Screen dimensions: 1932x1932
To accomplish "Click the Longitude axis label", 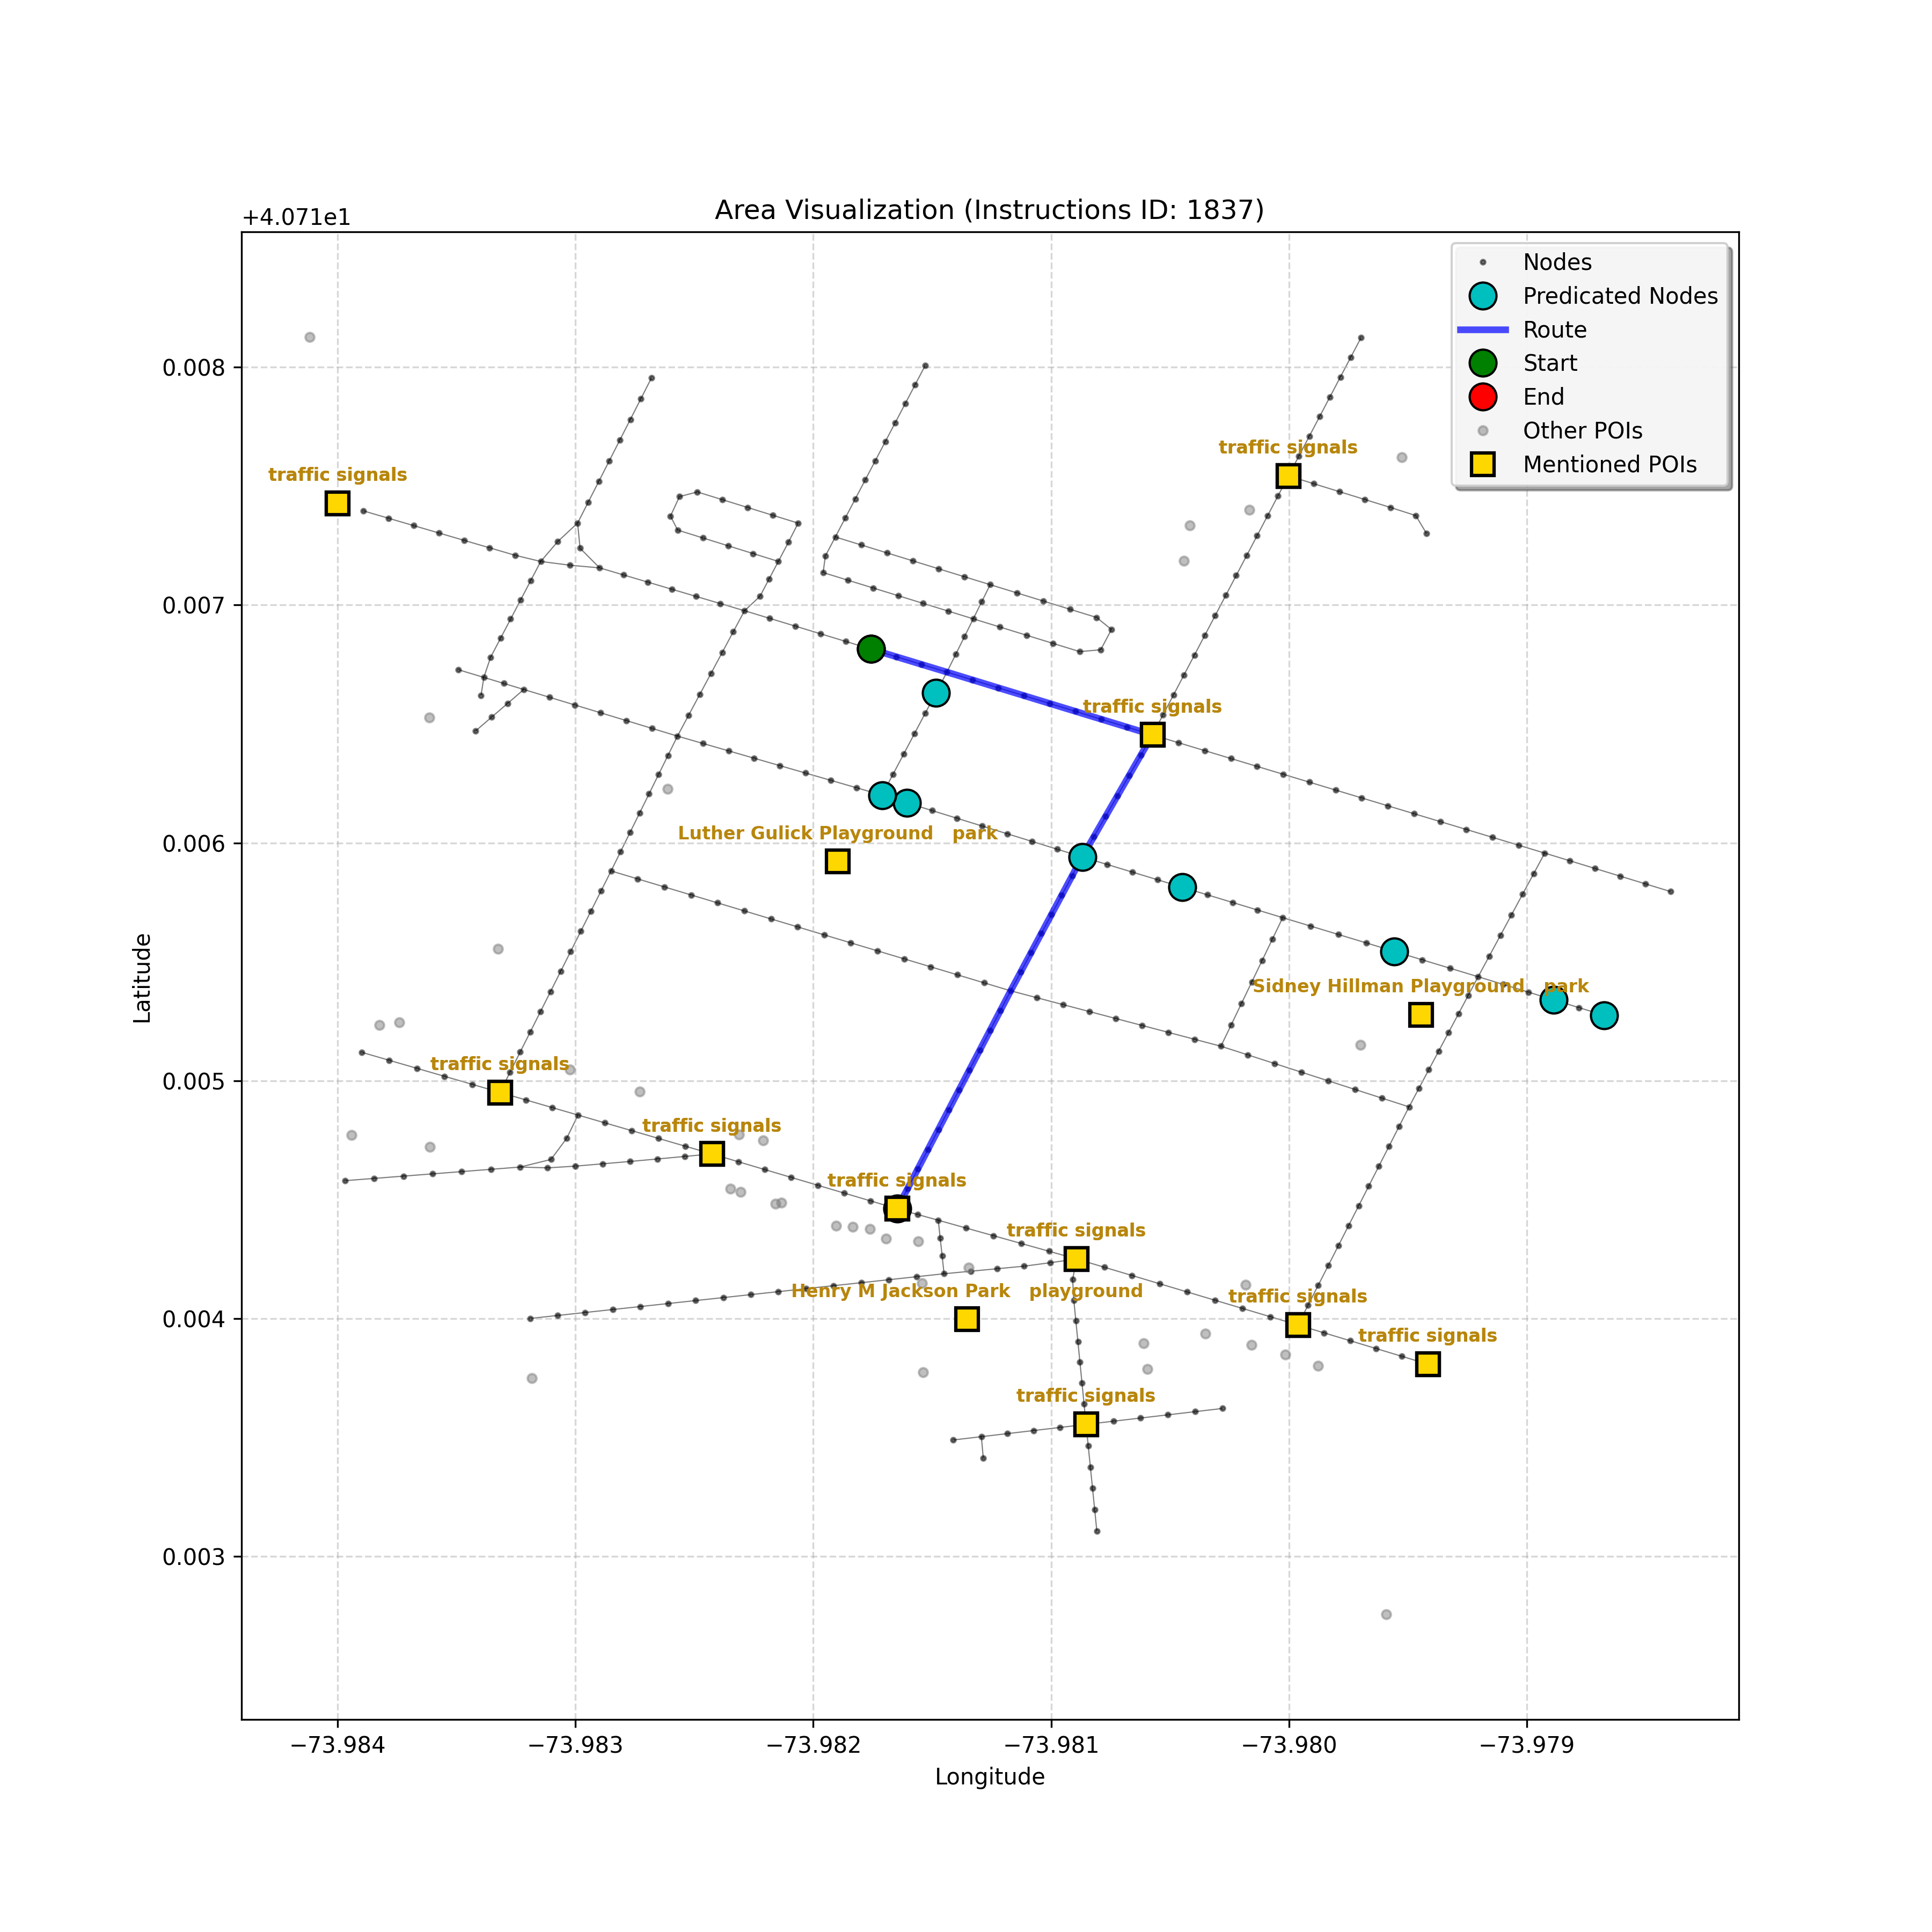I will [989, 1778].
